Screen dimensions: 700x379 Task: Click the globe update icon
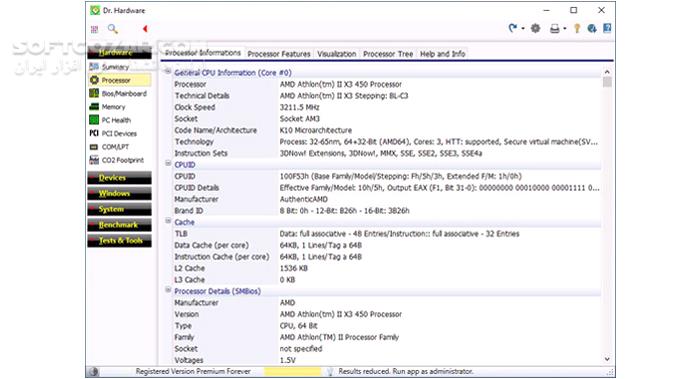[x=592, y=29]
